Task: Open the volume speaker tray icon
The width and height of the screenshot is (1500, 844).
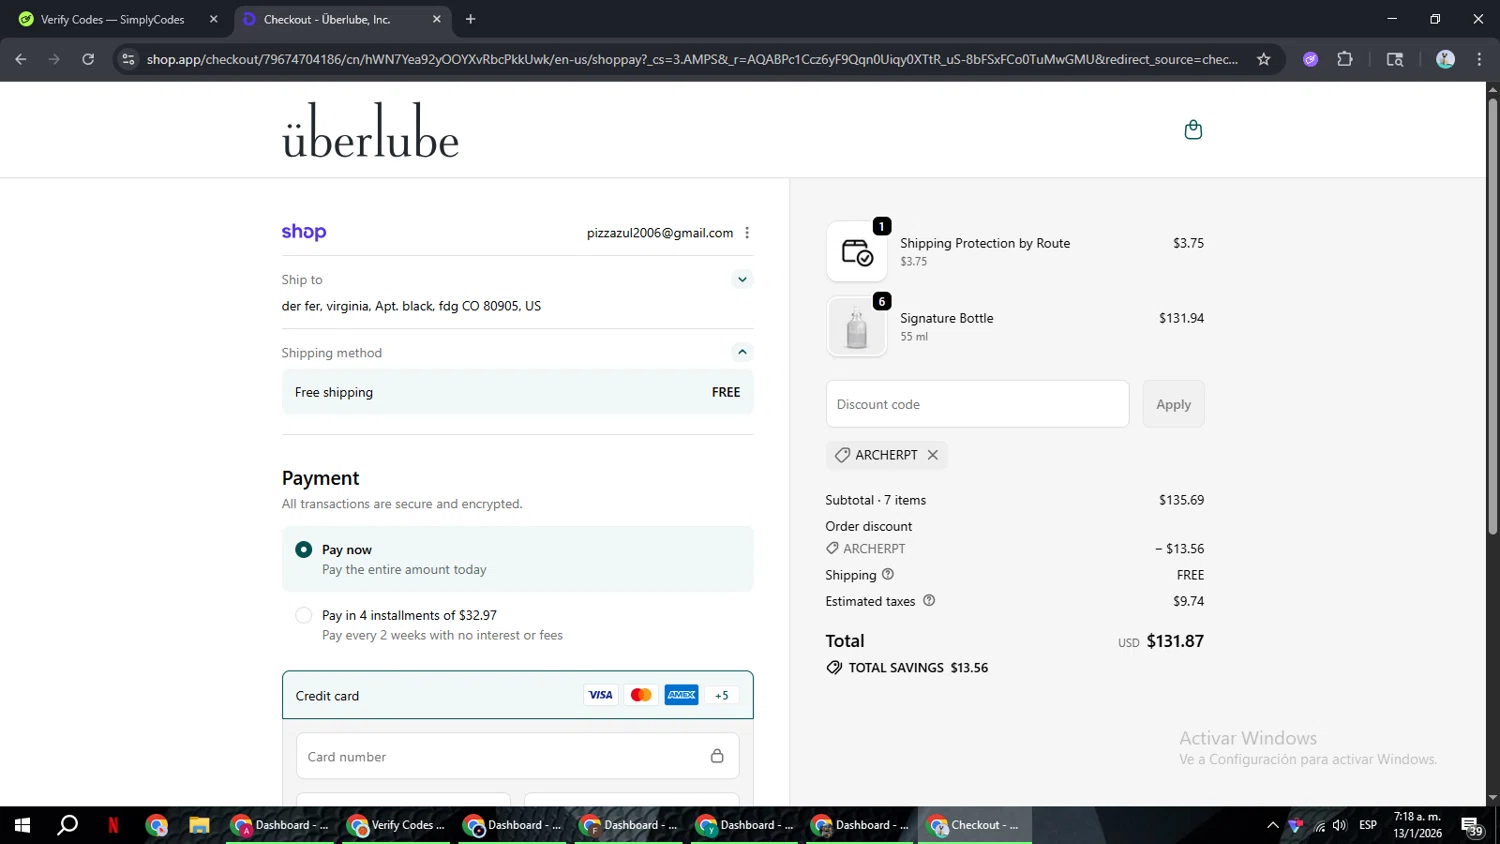Action: tap(1340, 825)
